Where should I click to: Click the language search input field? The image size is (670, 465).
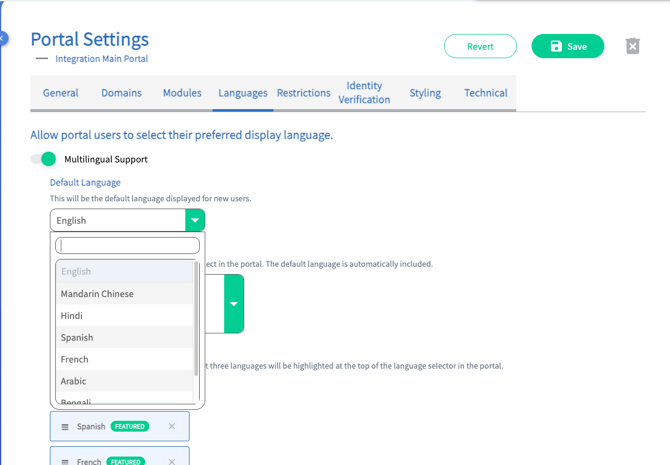click(128, 245)
